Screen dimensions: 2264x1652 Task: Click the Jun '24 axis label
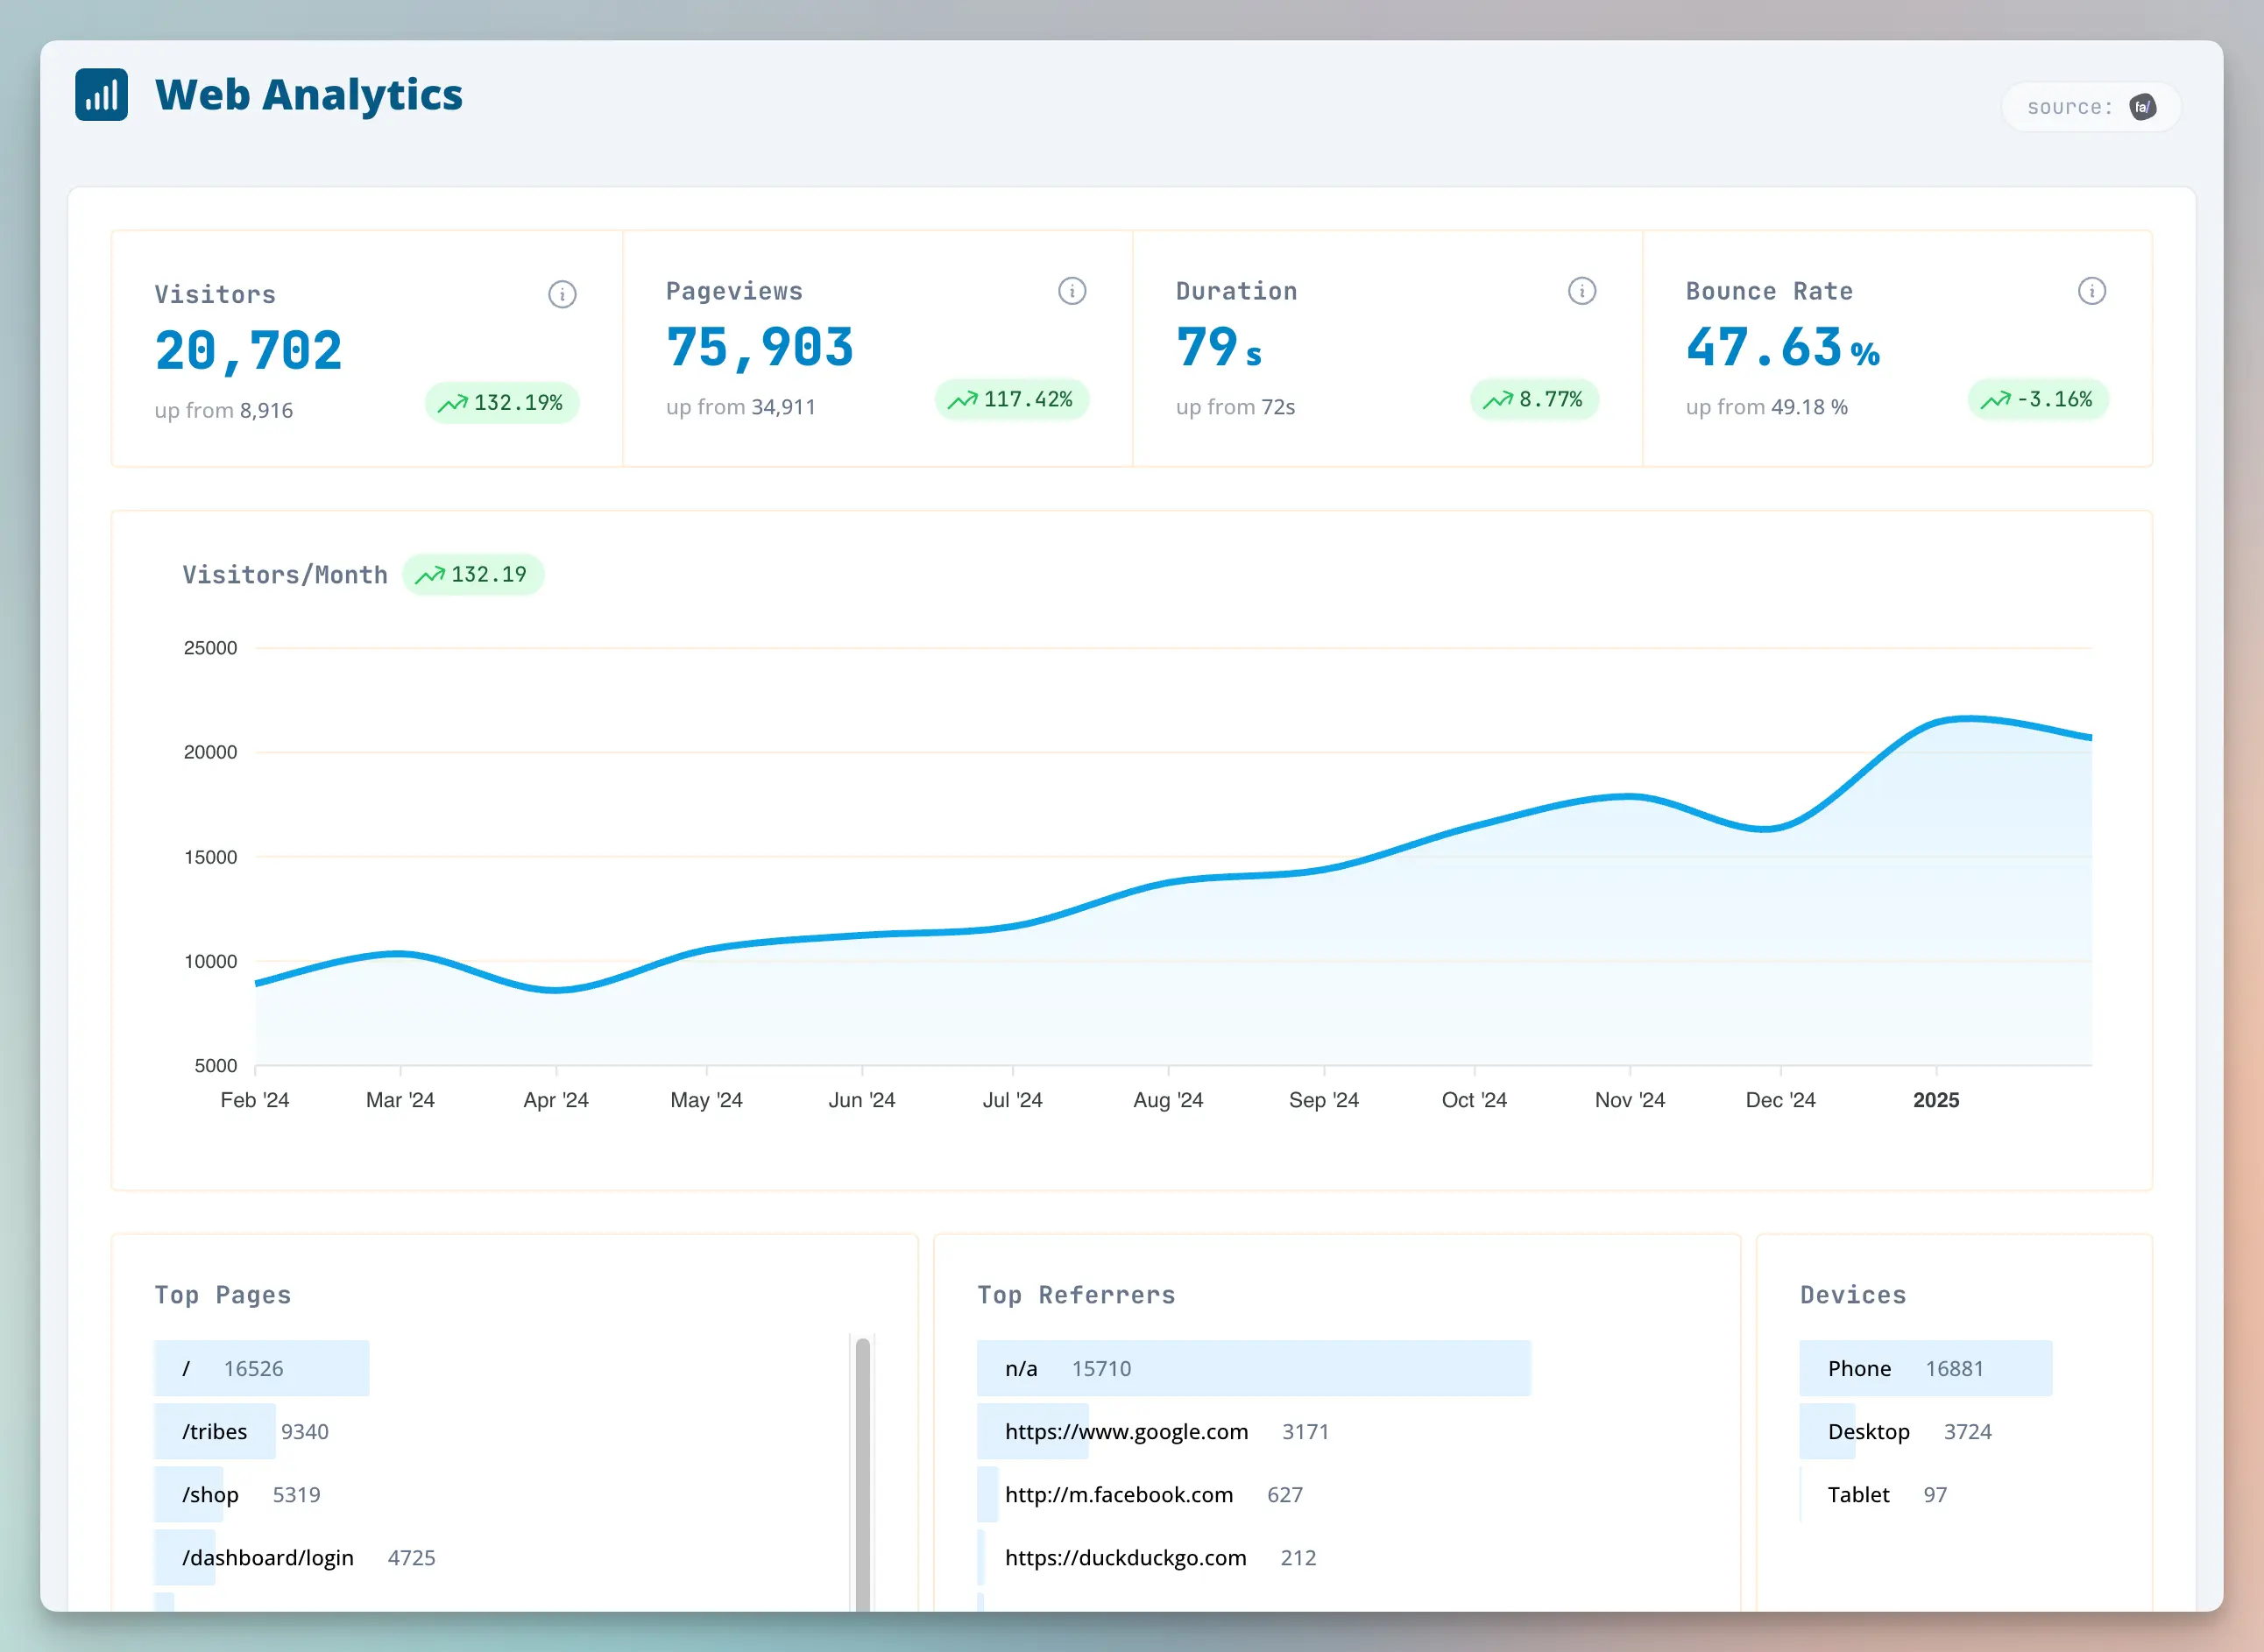[862, 1100]
